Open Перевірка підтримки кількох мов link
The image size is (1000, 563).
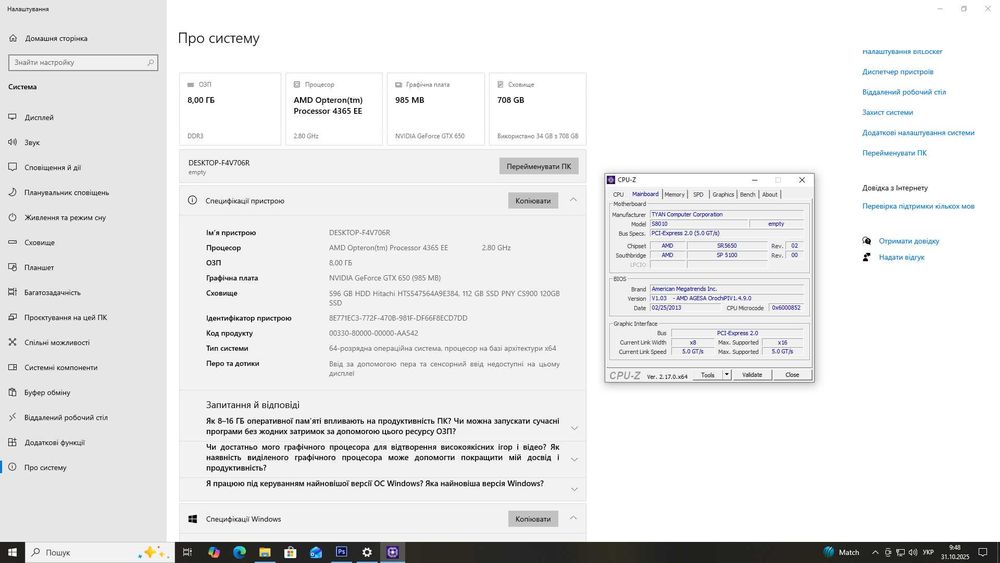tap(918, 206)
